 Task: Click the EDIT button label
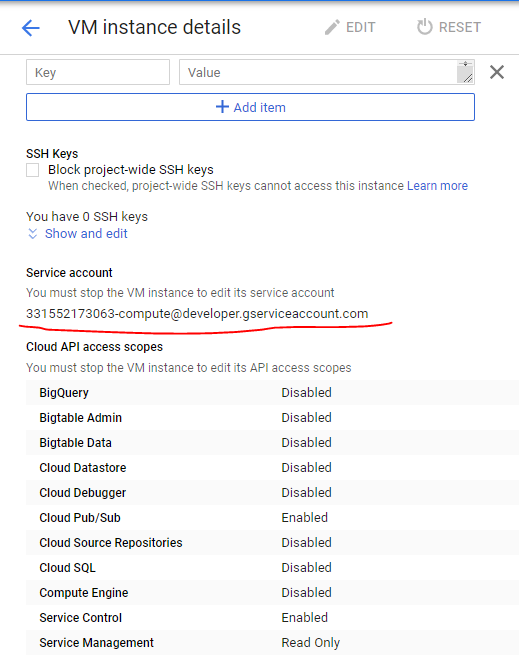coord(360,27)
